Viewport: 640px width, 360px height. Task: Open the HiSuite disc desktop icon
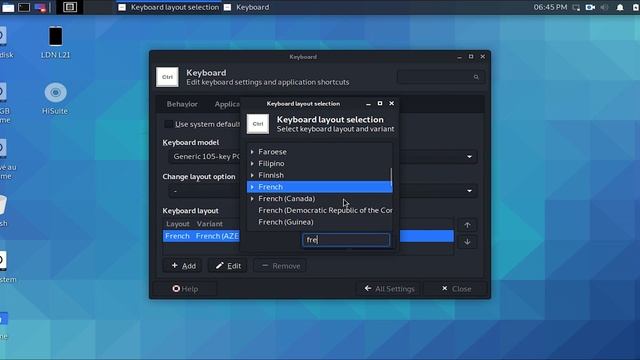click(x=55, y=98)
